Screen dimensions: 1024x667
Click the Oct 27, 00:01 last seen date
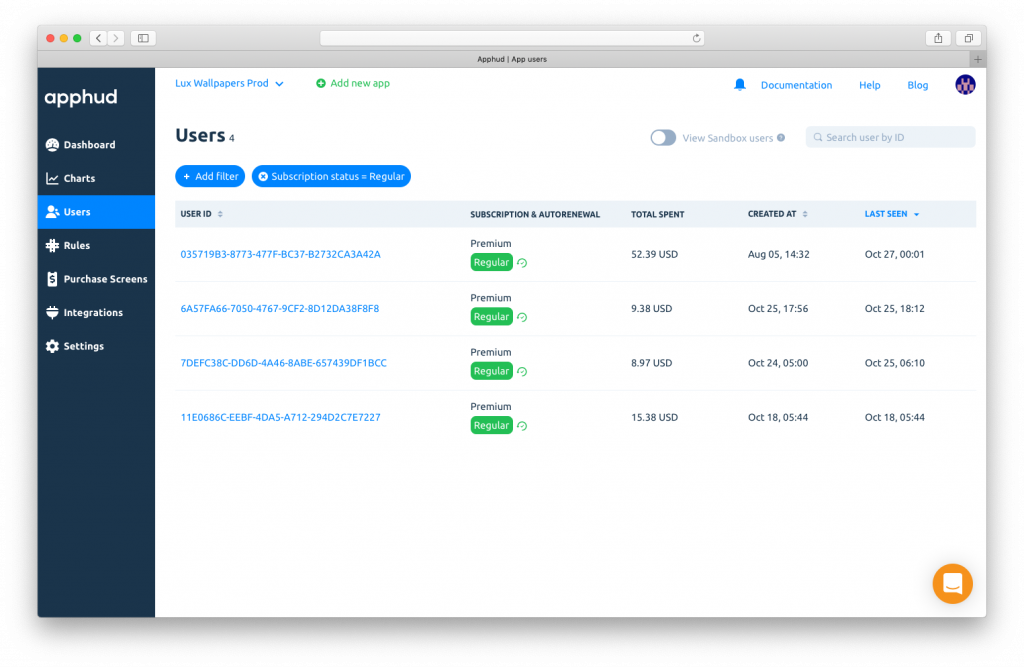(895, 254)
